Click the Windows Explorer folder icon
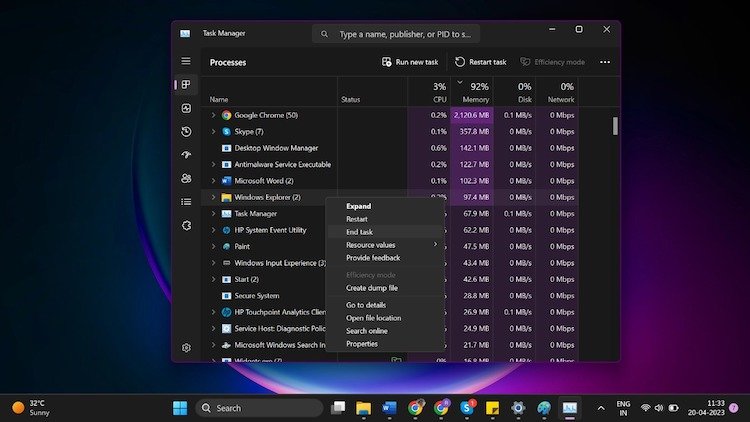This screenshot has width=750, height=422. [226, 197]
